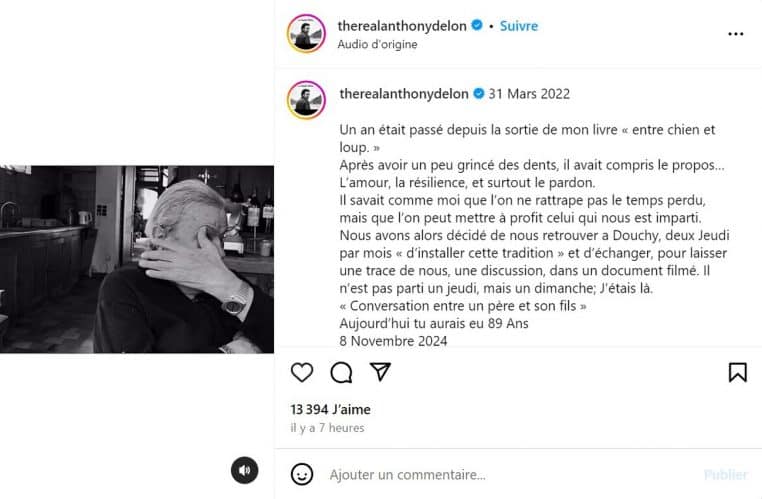The image size is (762, 499).
Task: Focus the Ajouter un commentaire field
Action: (x=510, y=475)
